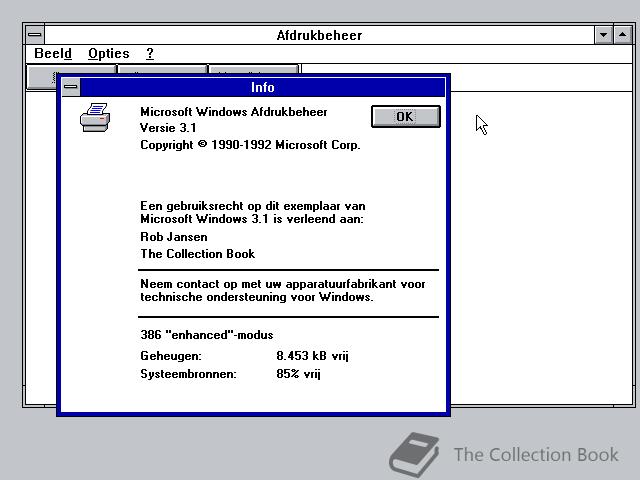The height and width of the screenshot is (480, 640).
Task: Click 'The Collection Book' licensee text
Action: [x=198, y=253]
